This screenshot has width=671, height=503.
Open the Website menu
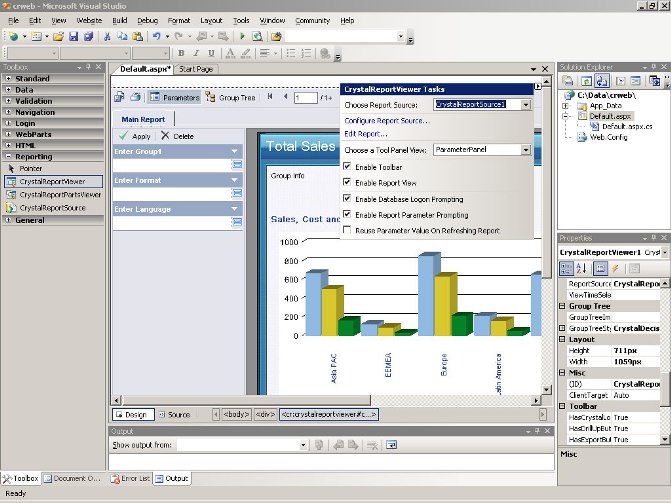89,20
